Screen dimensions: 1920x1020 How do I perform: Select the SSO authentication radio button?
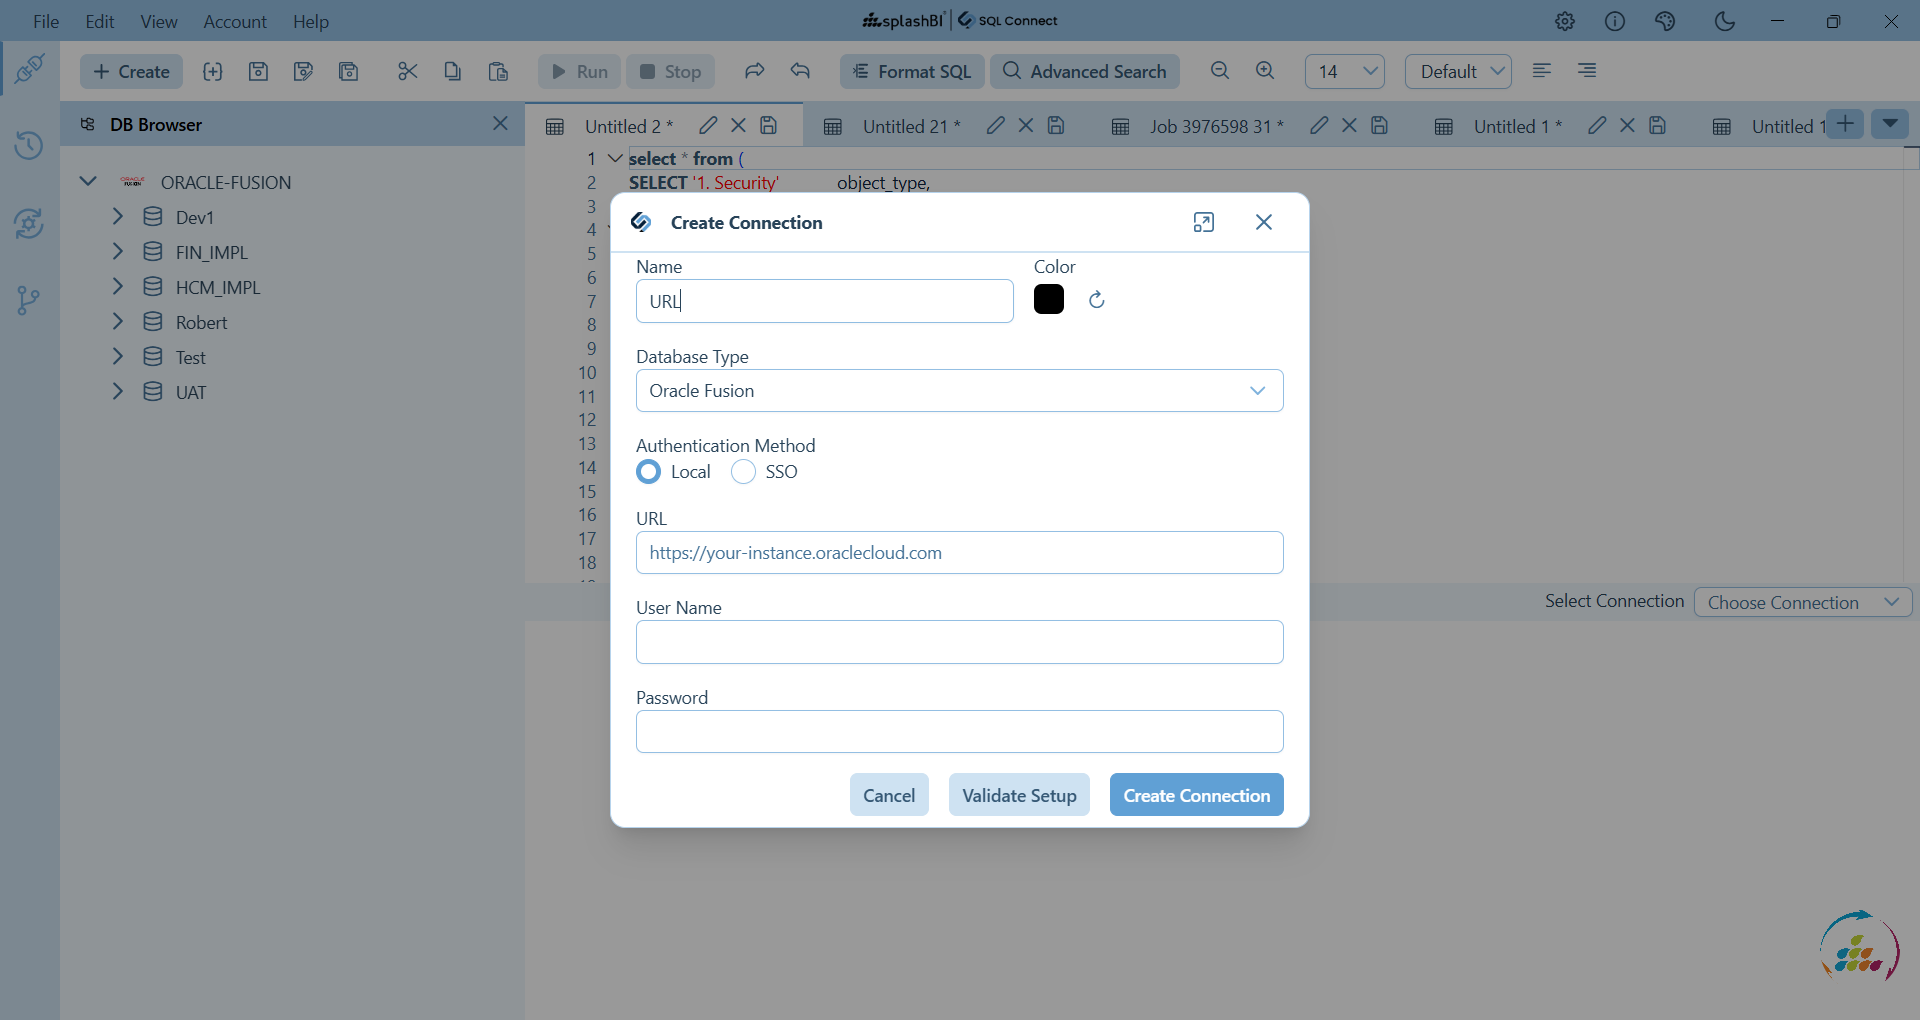(x=743, y=472)
